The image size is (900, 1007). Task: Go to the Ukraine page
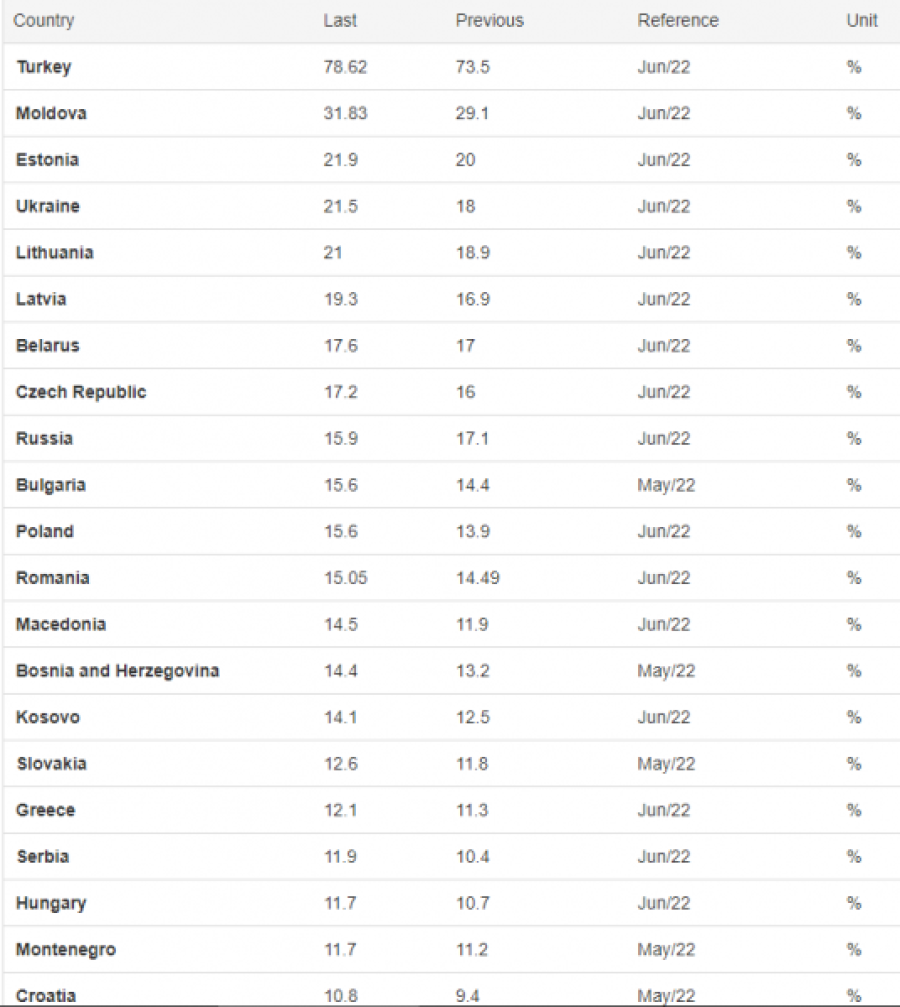click(x=48, y=206)
